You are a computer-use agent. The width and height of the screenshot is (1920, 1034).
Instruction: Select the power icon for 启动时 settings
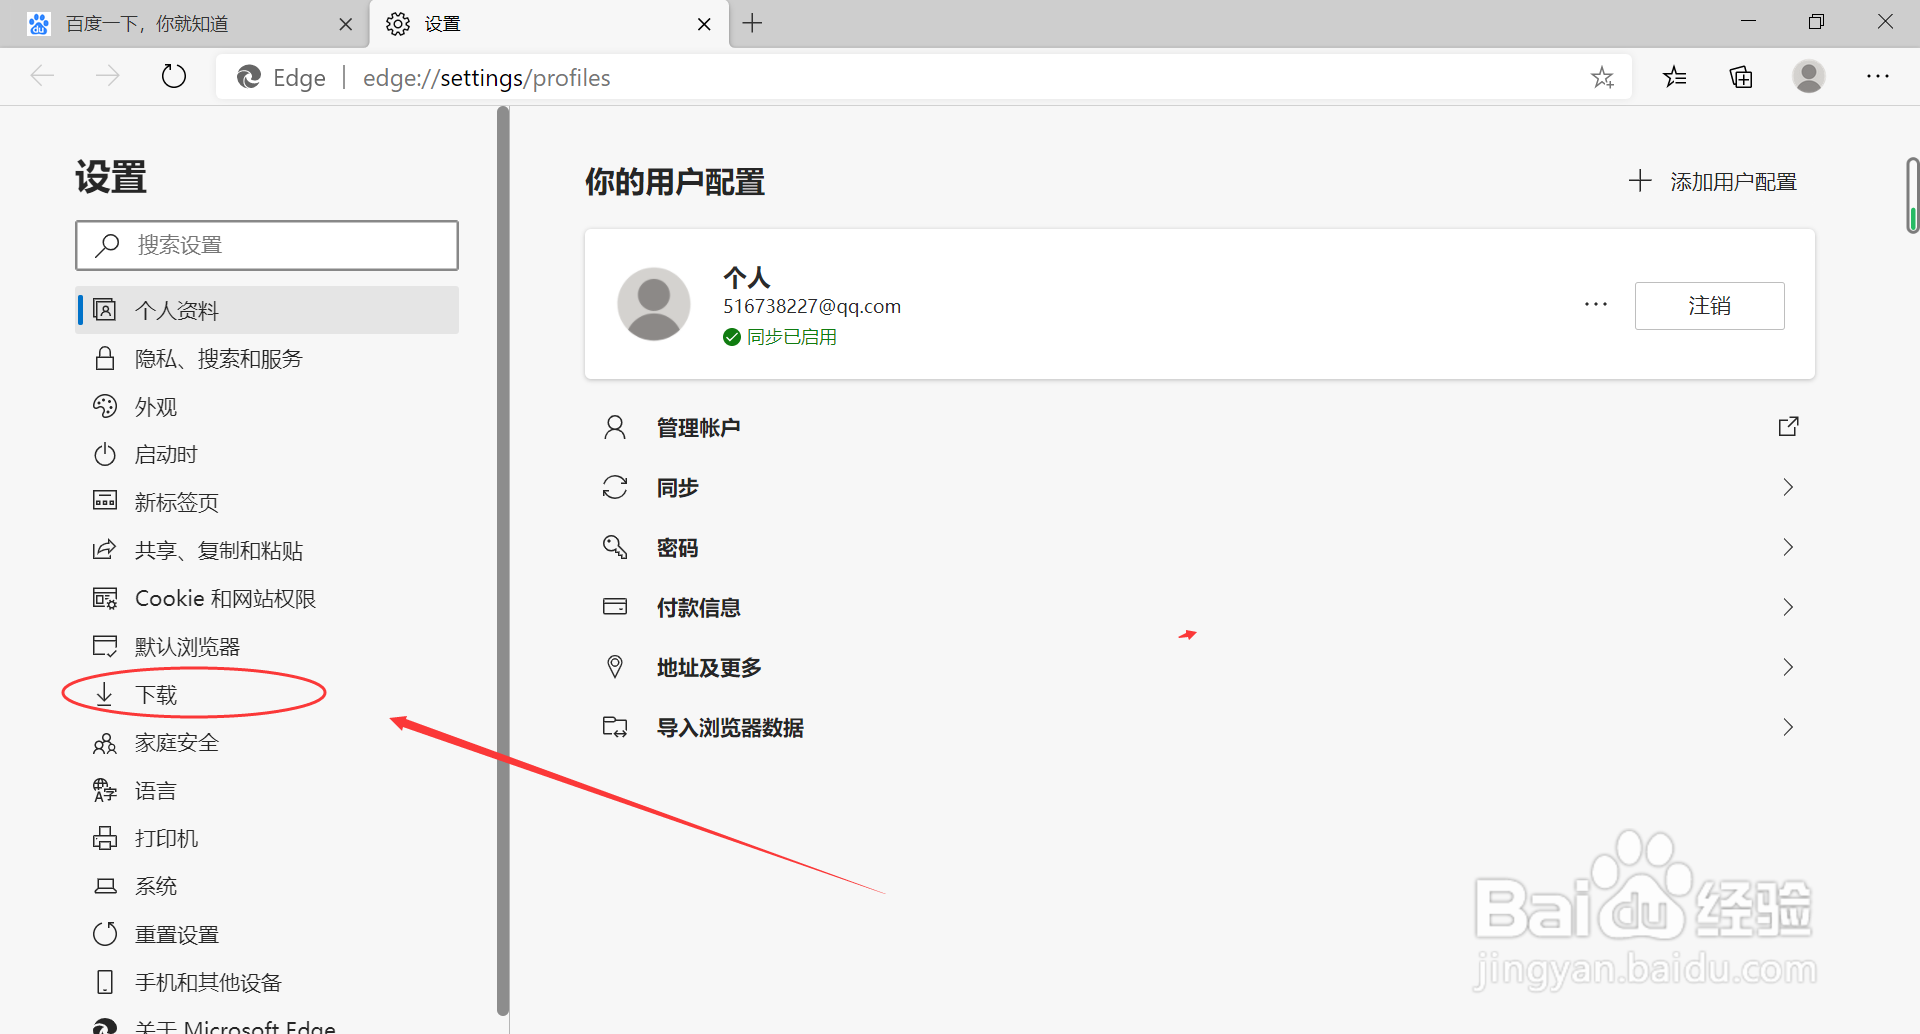[105, 454]
